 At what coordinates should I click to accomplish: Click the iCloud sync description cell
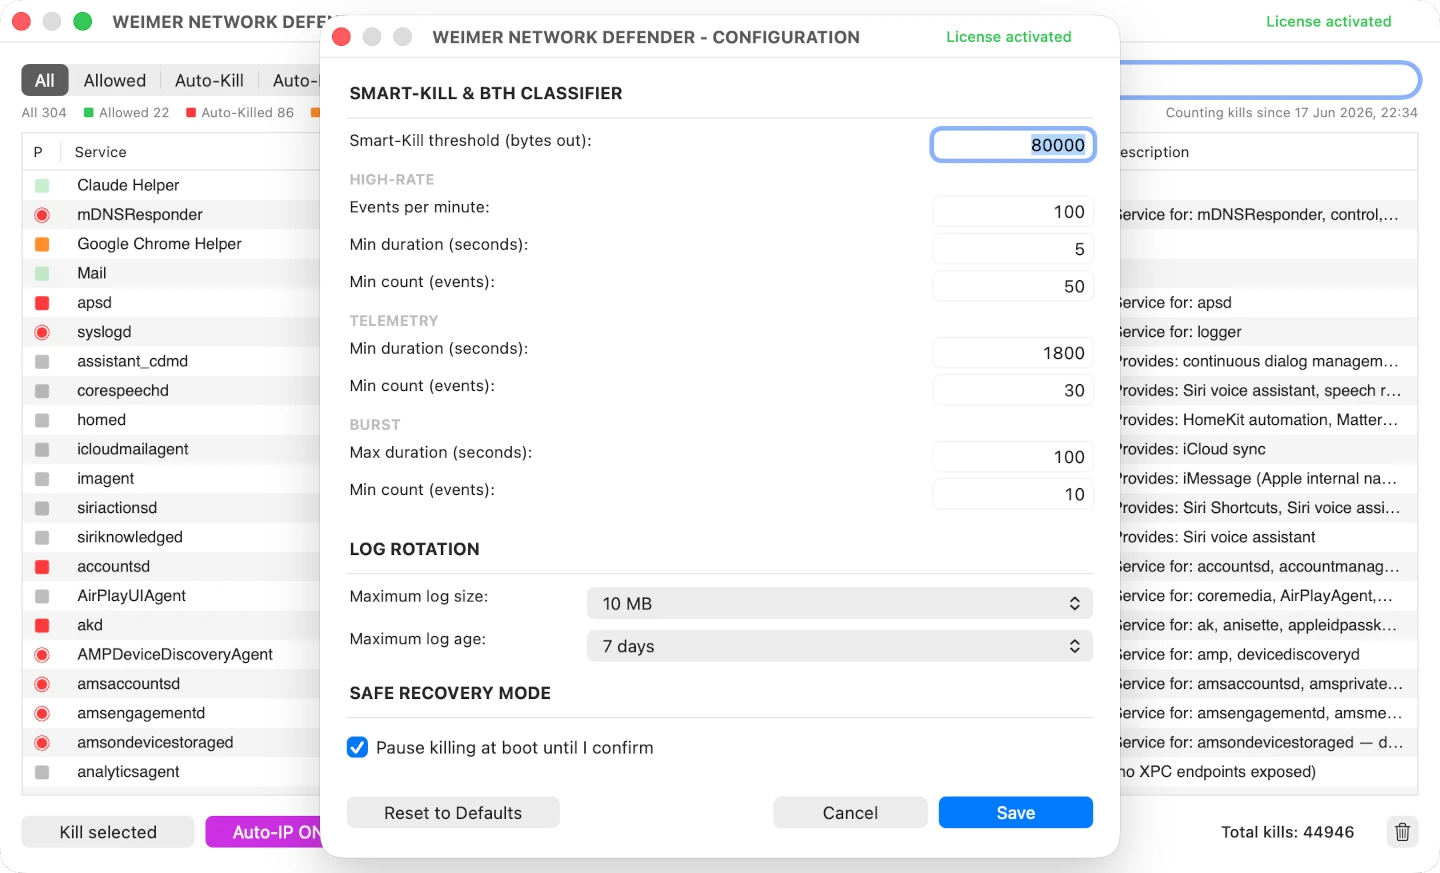click(x=1193, y=450)
